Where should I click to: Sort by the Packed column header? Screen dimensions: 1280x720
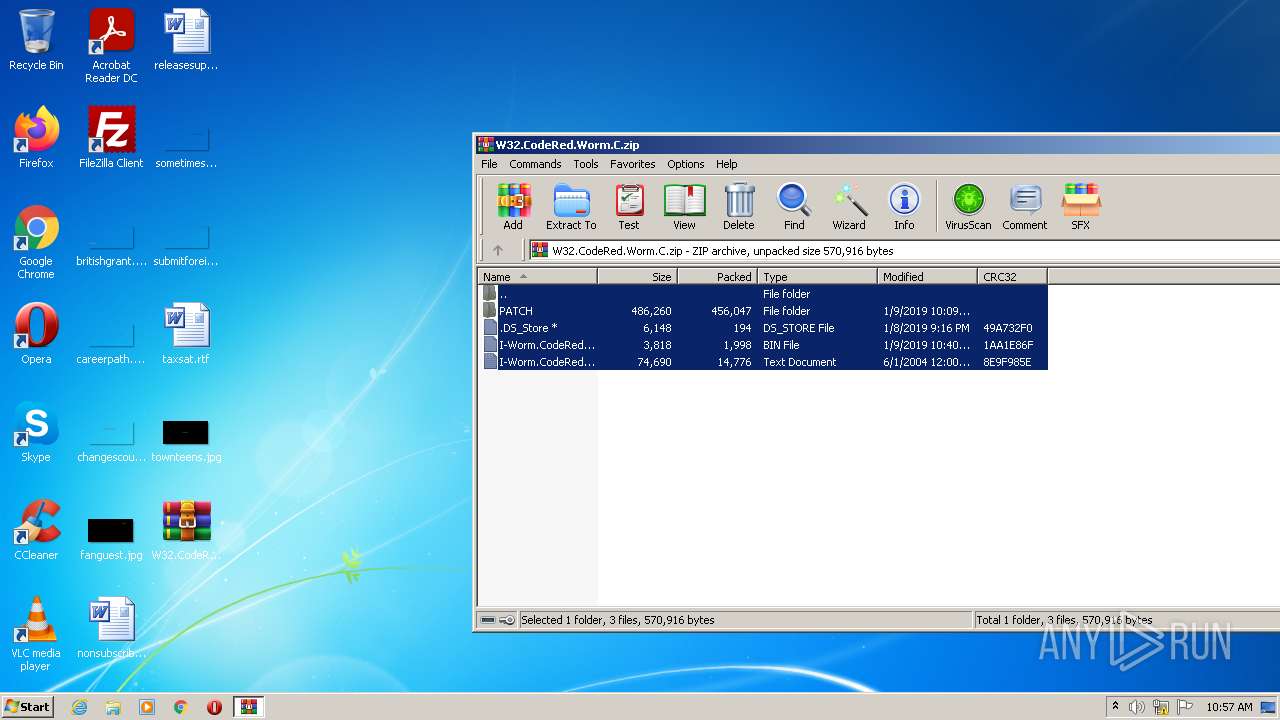718,277
